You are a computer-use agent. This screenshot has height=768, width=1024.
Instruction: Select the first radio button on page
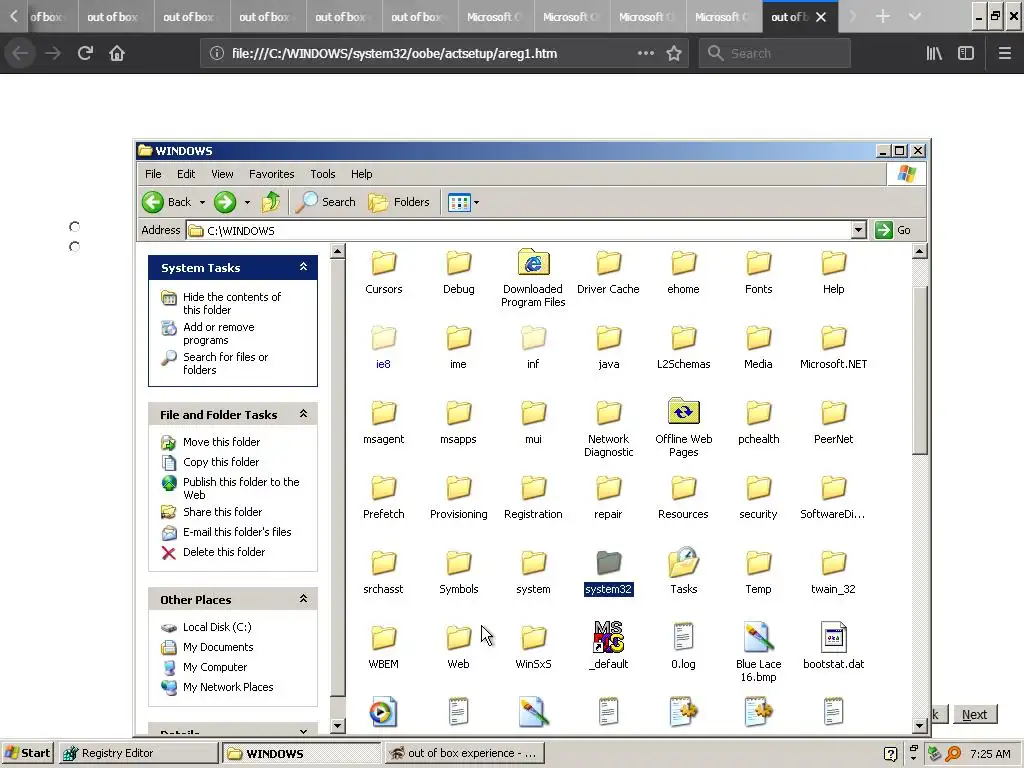pos(74,227)
